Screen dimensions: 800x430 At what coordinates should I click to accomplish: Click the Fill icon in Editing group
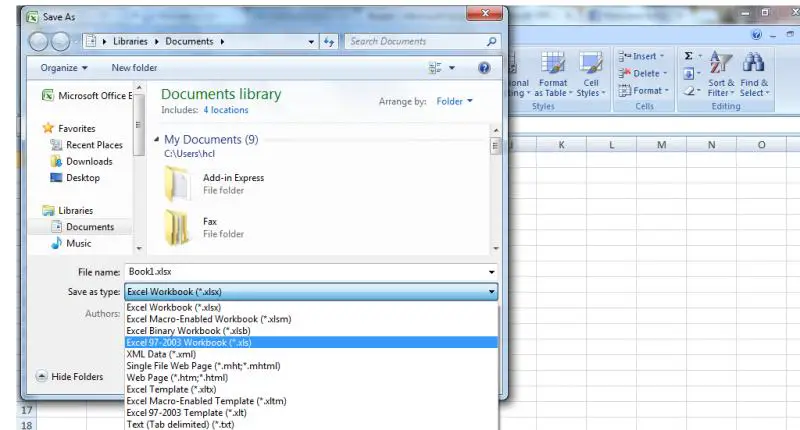689,74
